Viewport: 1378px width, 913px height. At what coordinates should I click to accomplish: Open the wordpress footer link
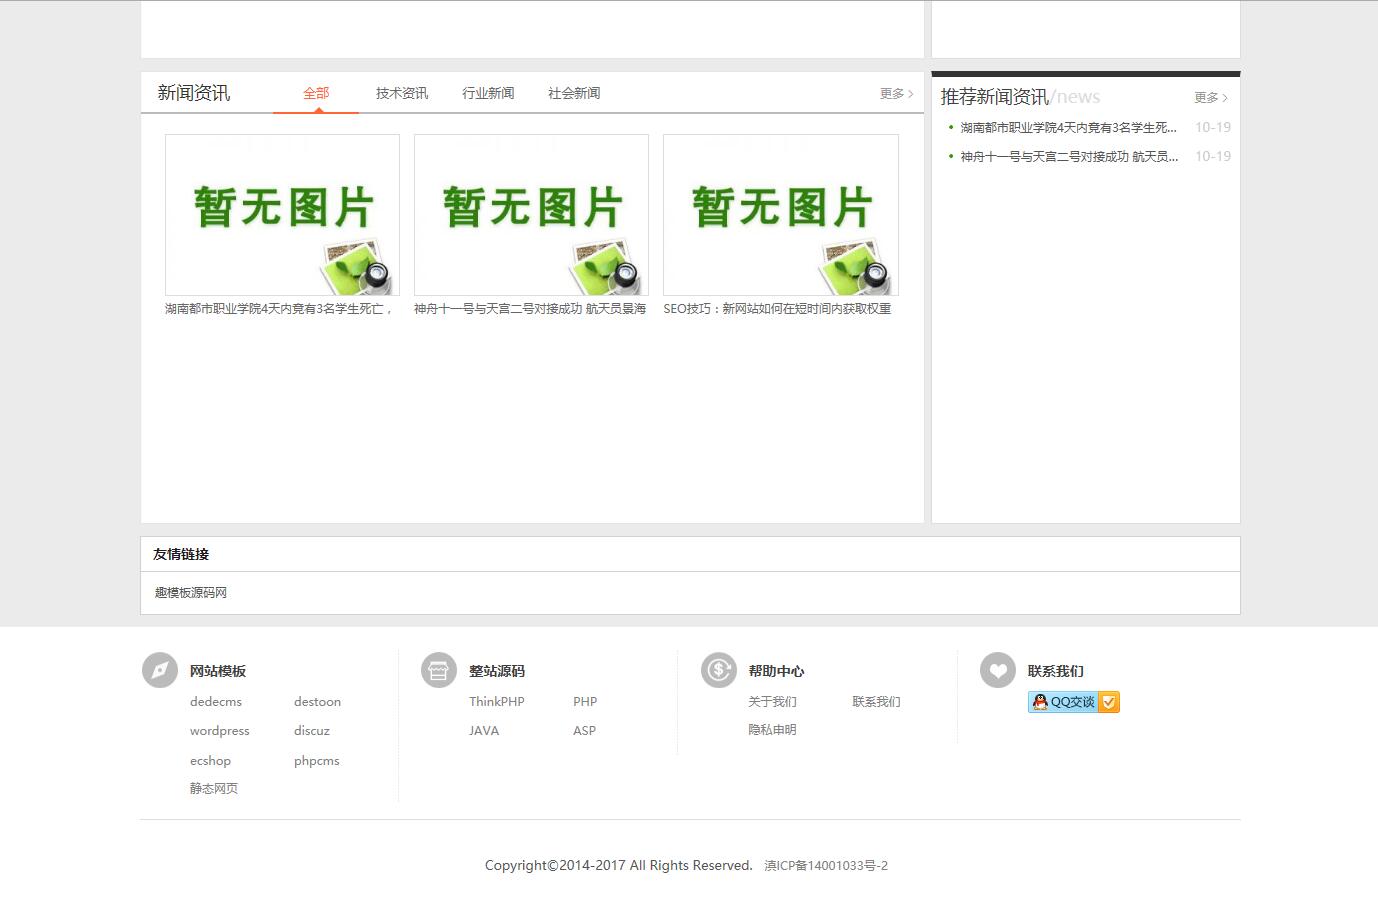220,731
